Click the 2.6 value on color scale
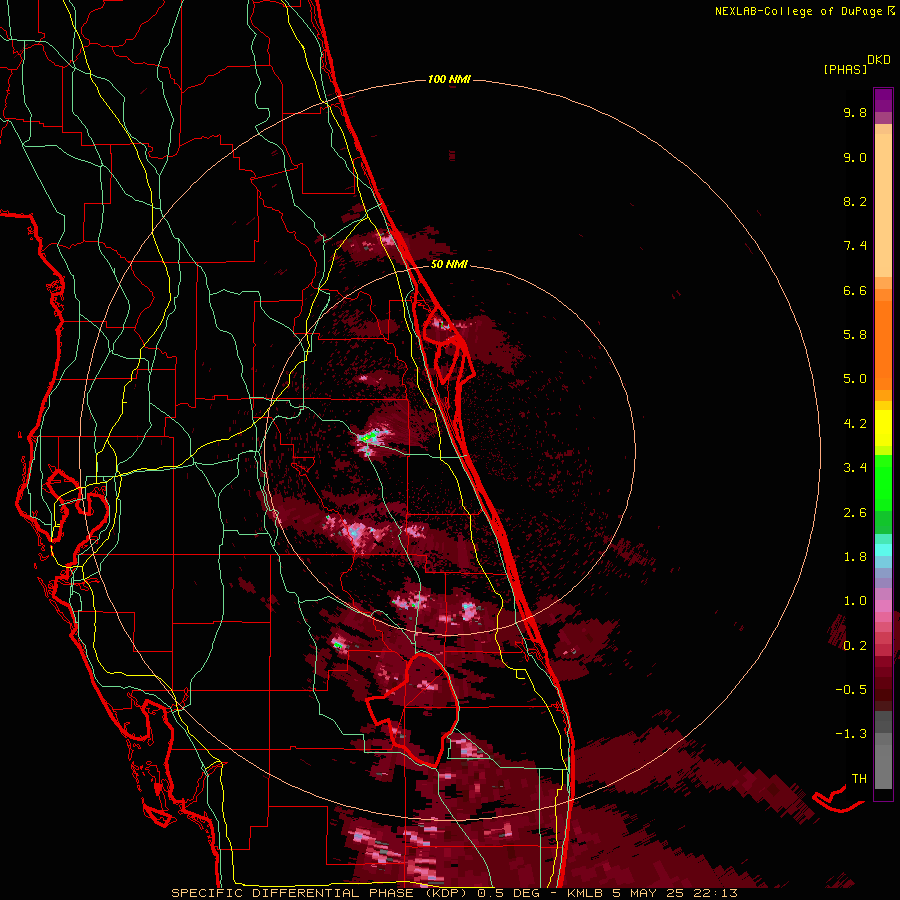The height and width of the screenshot is (900, 900). coord(855,513)
